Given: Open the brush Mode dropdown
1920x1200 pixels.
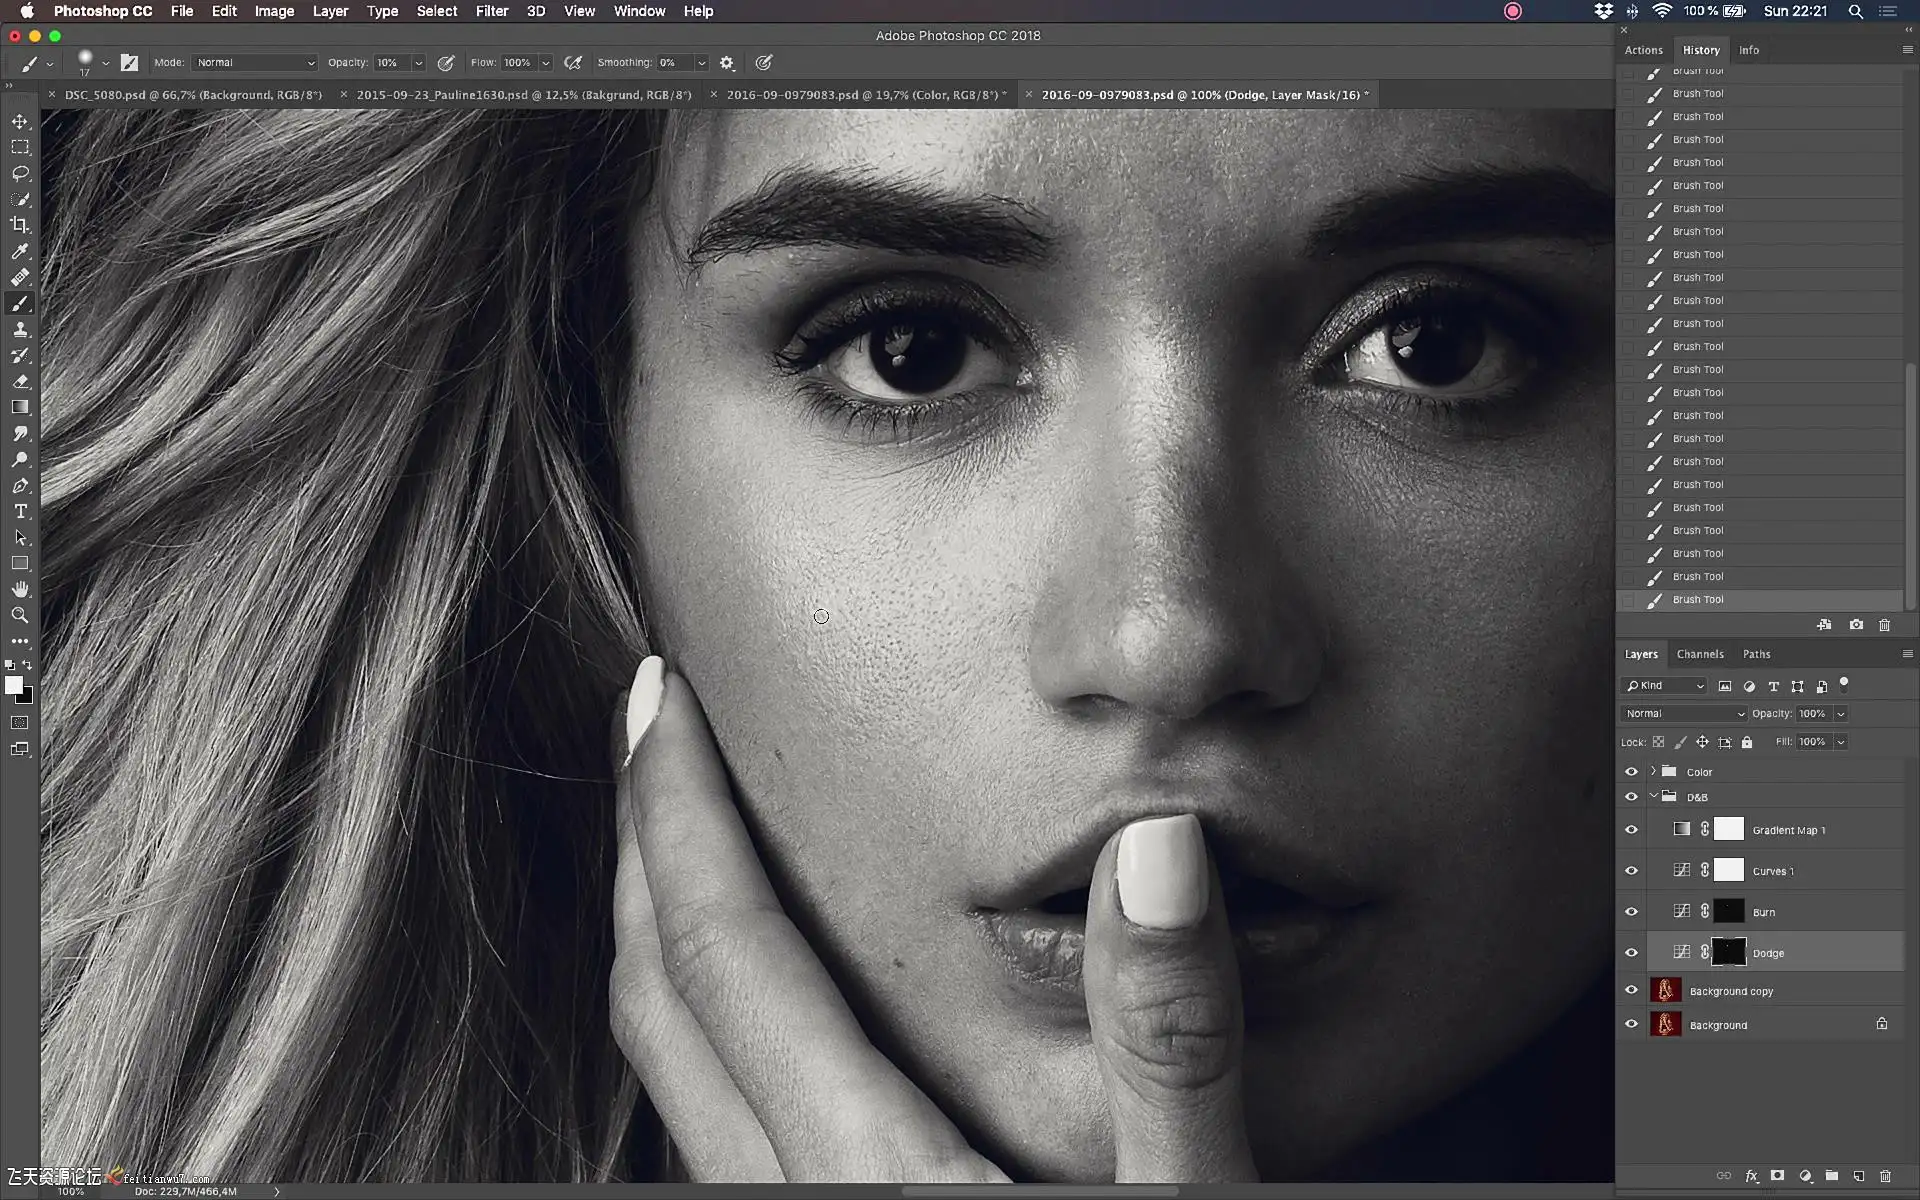Looking at the screenshot, I should coord(255,63).
